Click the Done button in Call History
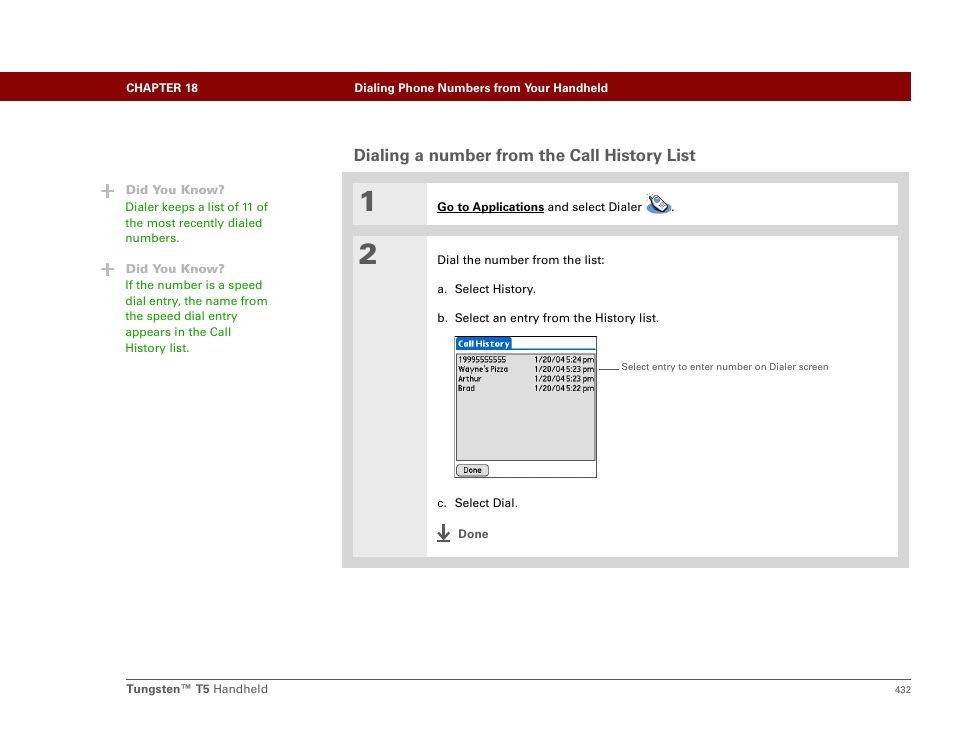The width and height of the screenshot is (954, 738). pos(472,470)
